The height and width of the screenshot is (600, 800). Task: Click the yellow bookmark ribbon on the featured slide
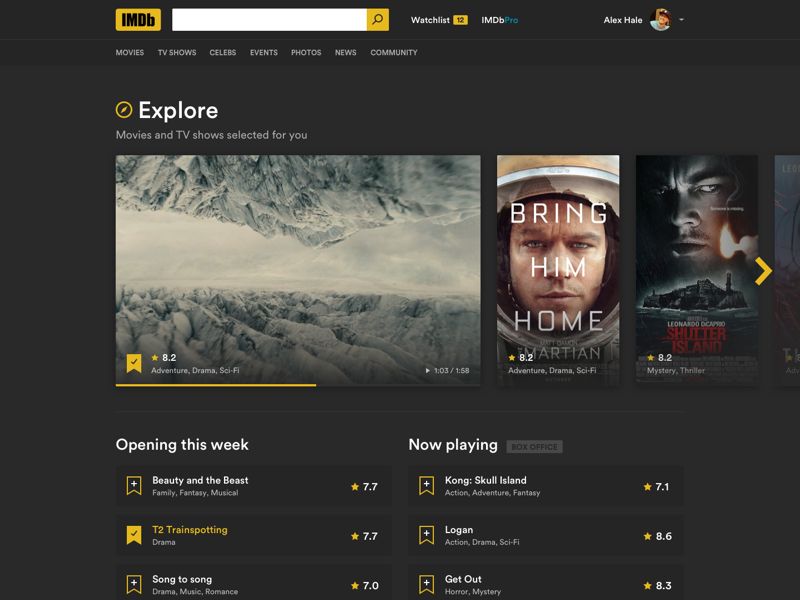click(x=134, y=361)
